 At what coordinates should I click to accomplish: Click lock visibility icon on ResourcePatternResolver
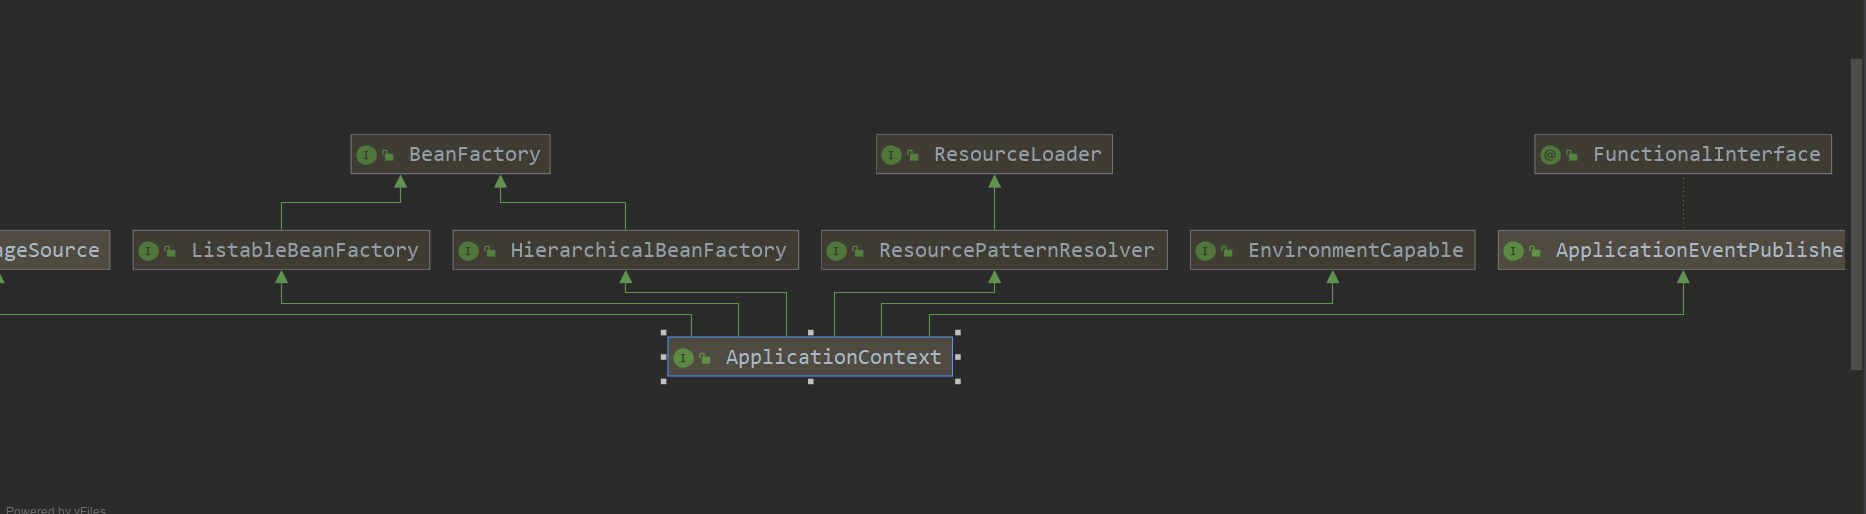858,251
